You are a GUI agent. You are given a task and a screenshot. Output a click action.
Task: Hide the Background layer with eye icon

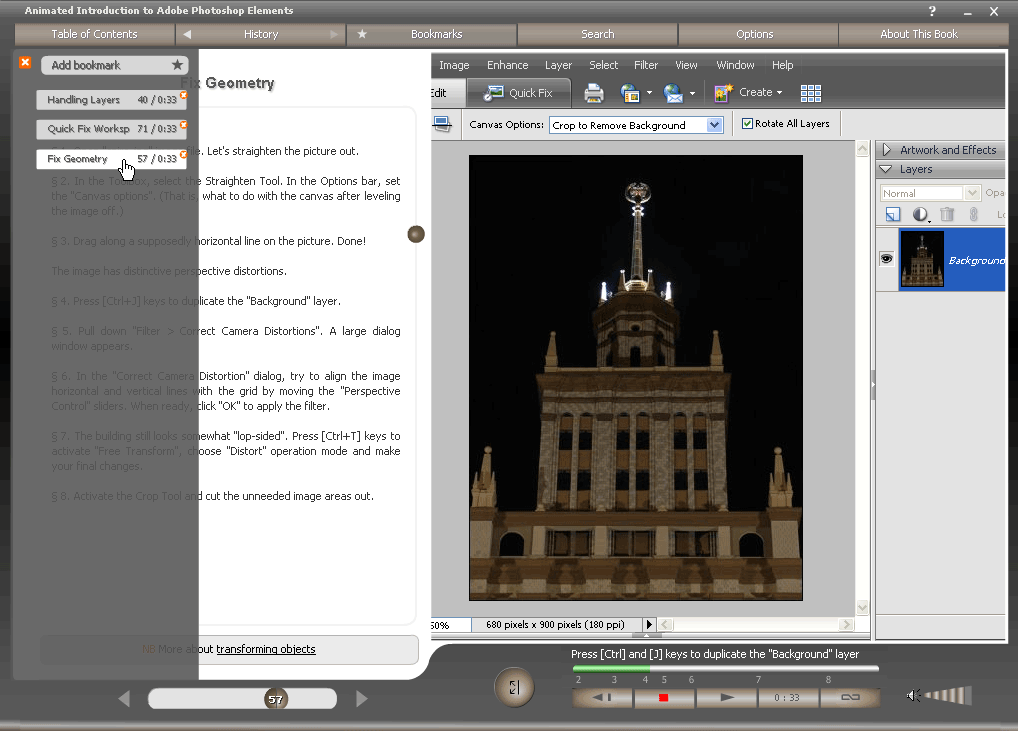886,259
